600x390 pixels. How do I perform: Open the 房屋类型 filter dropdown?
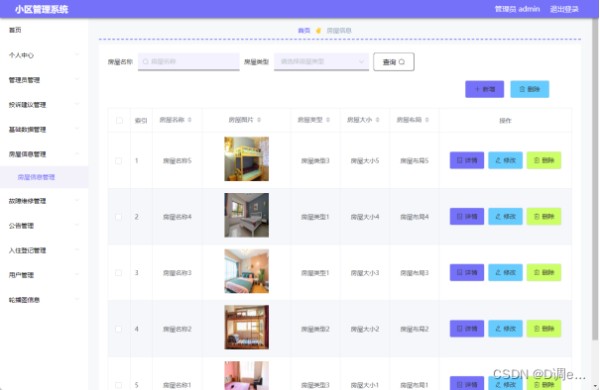click(x=321, y=62)
